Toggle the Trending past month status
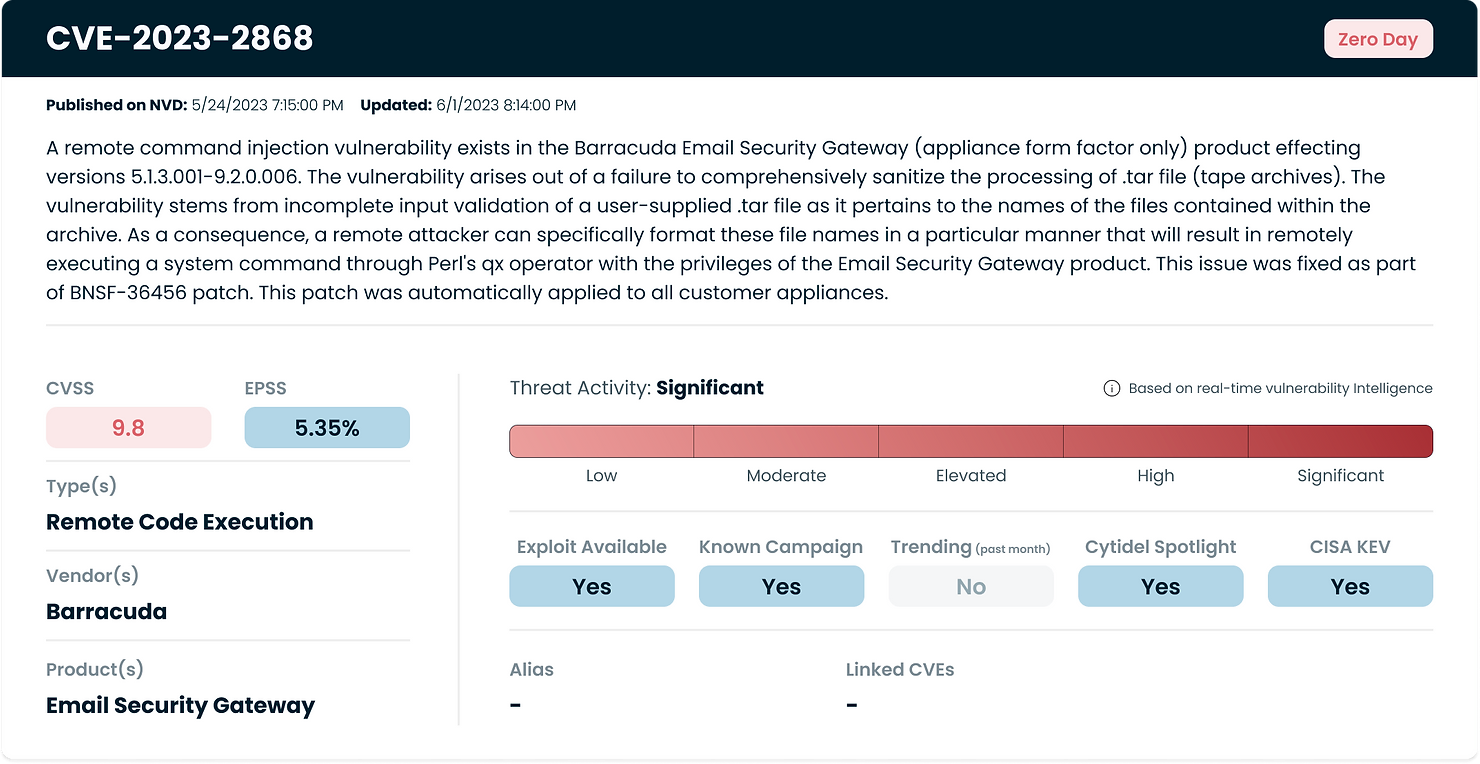 click(x=971, y=586)
